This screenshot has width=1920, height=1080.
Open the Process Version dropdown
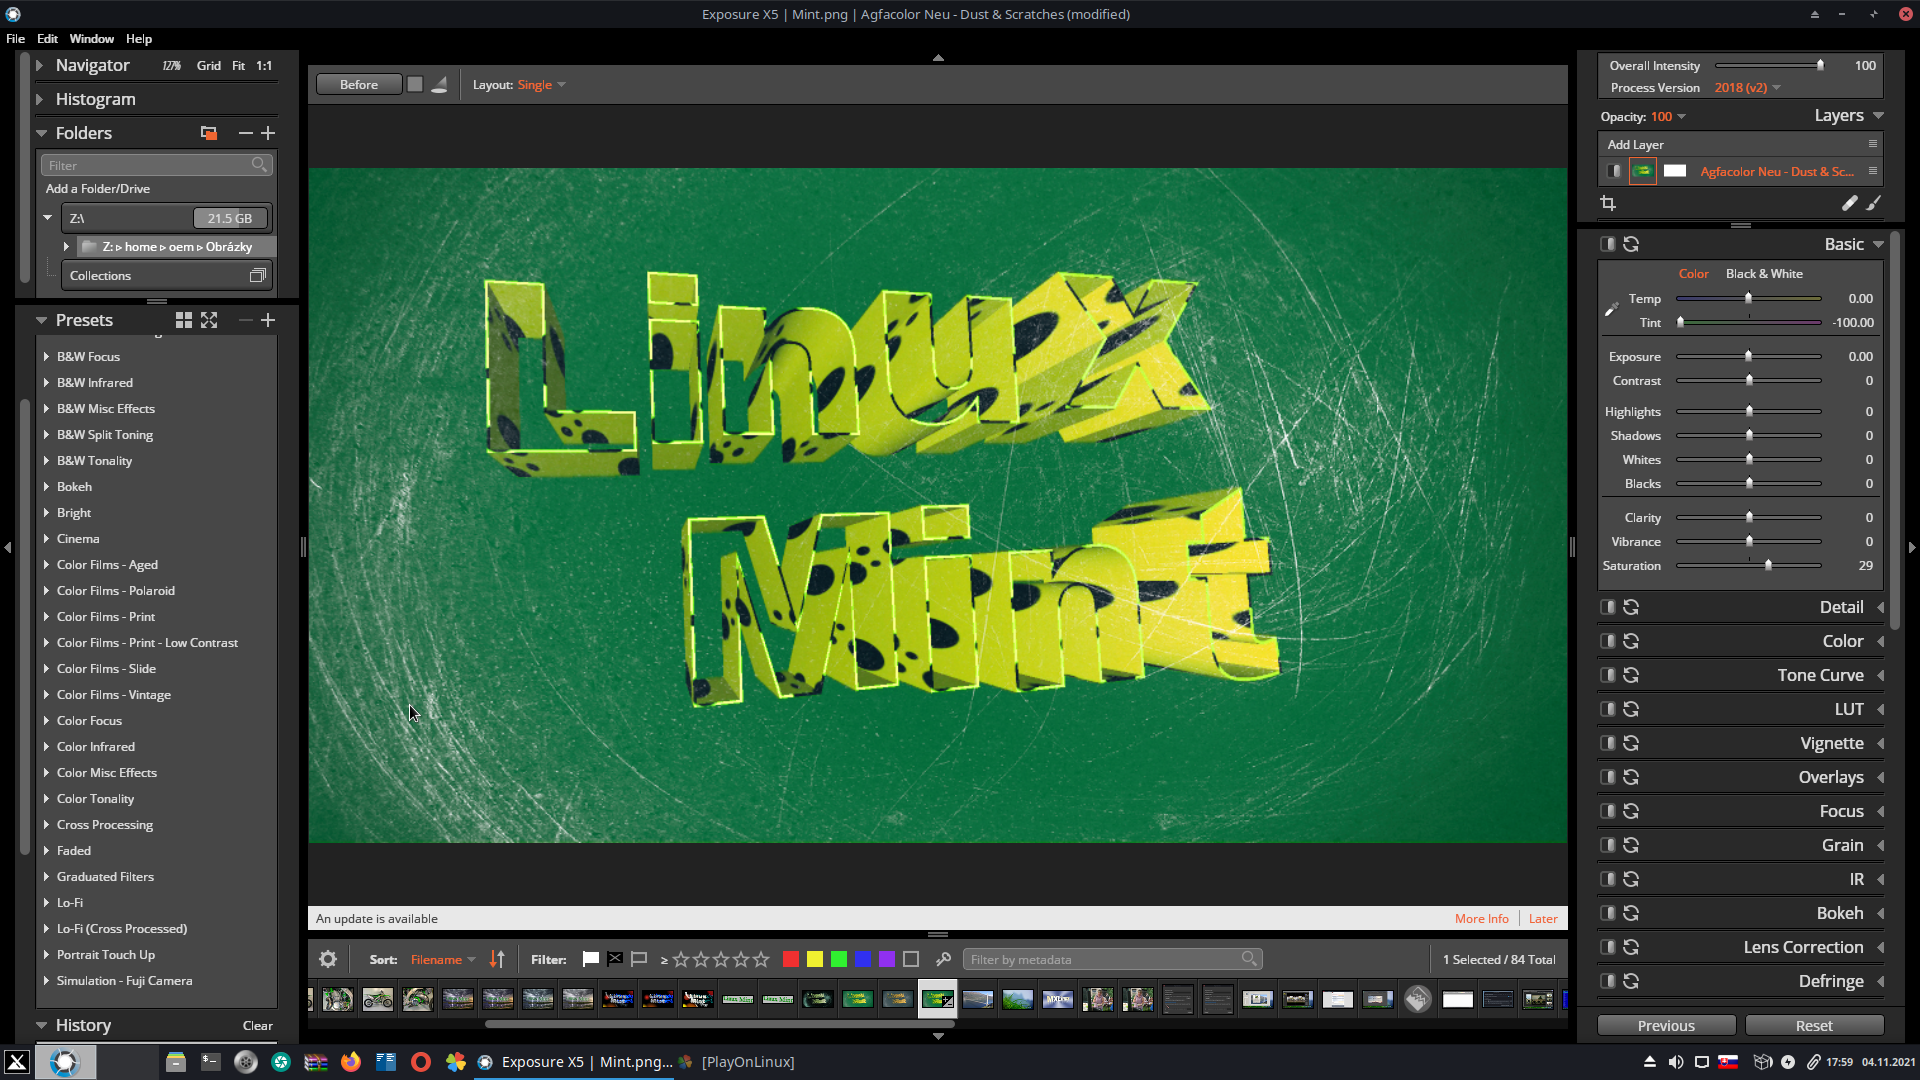(x=1747, y=88)
